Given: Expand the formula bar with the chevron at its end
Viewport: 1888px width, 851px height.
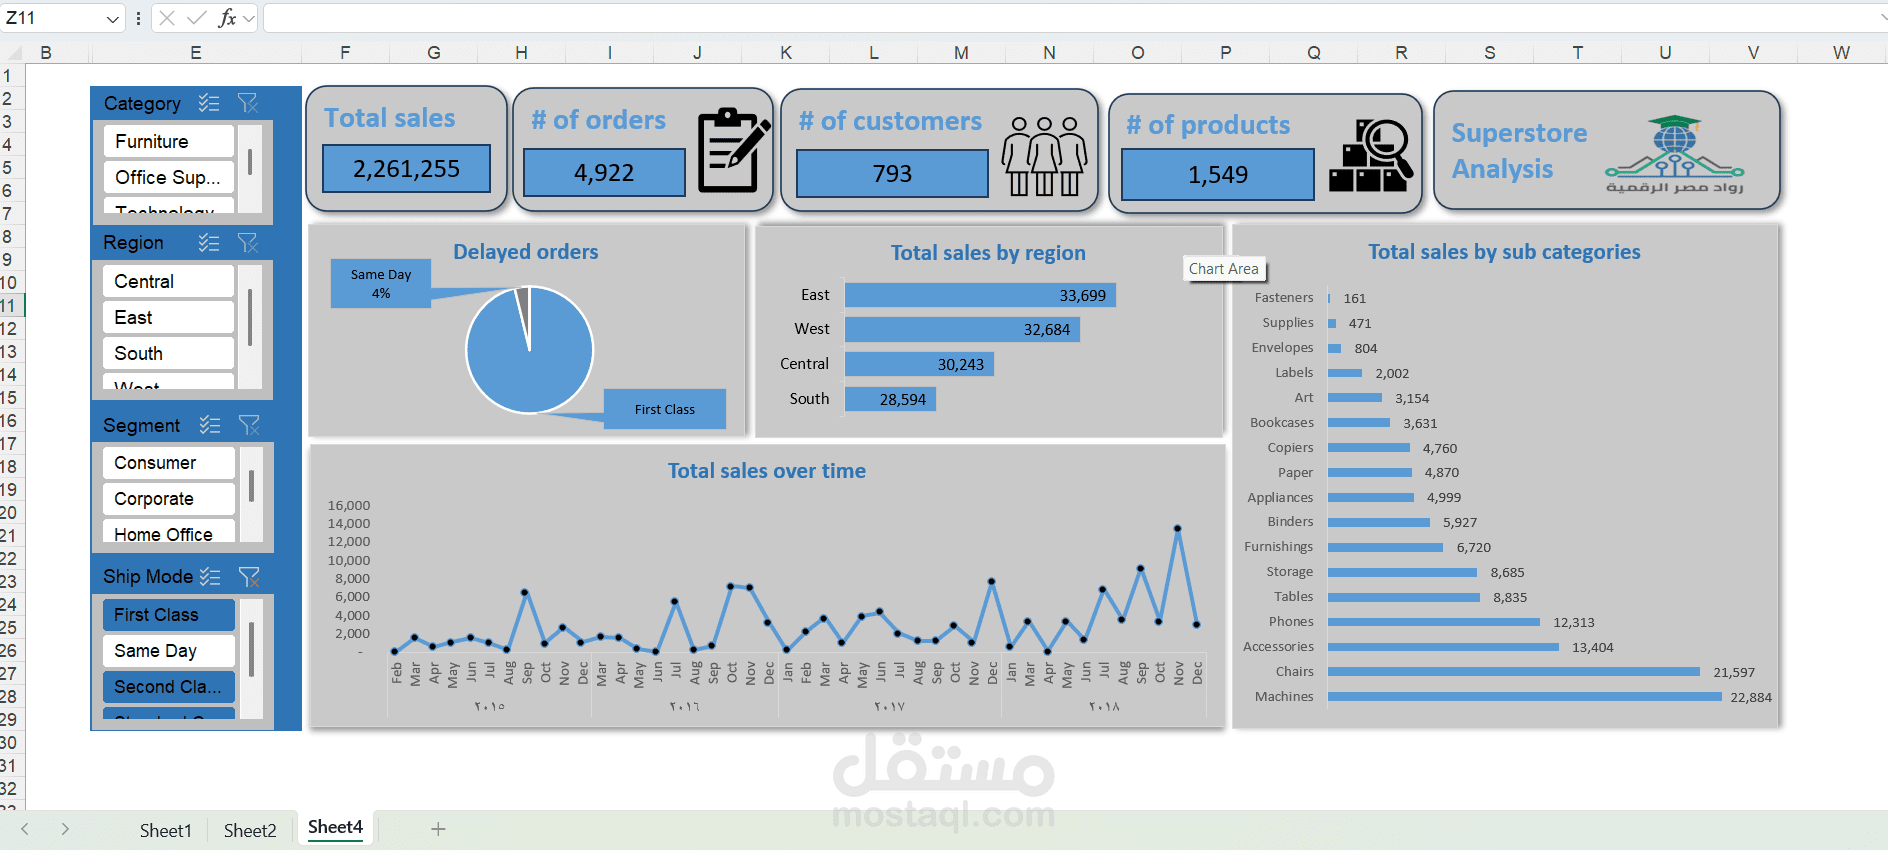Looking at the screenshot, I should tap(1882, 18).
